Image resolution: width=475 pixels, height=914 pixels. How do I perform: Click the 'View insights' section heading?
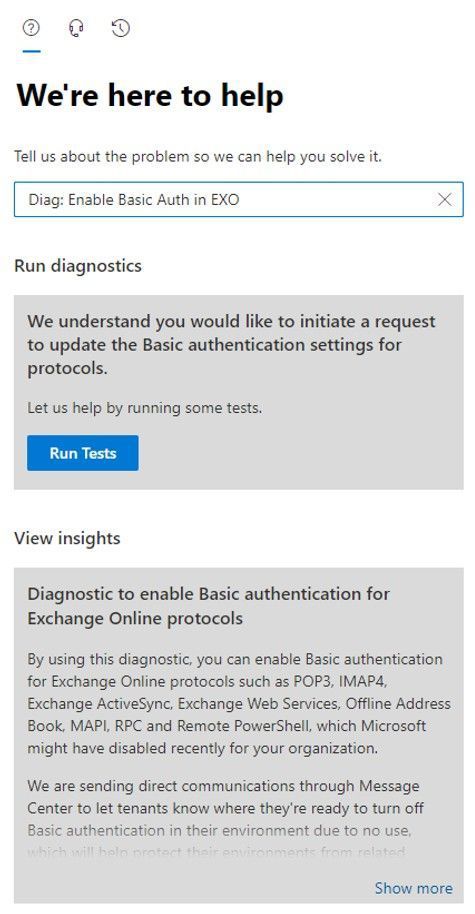pyautogui.click(x=67, y=538)
